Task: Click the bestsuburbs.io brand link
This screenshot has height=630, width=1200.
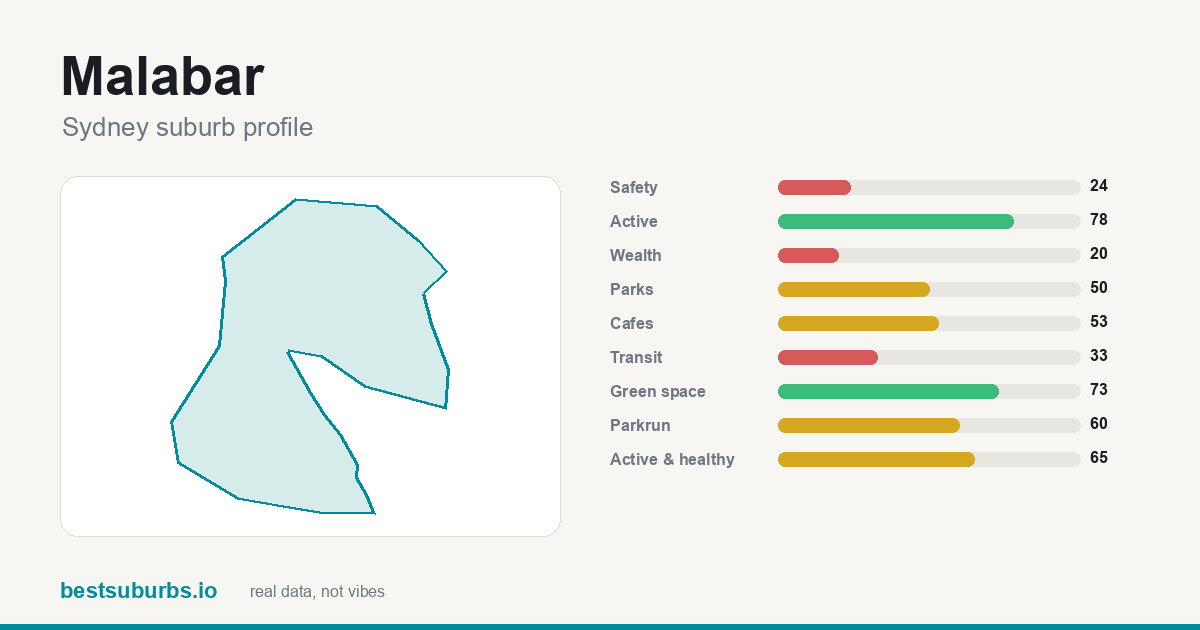Action: [138, 591]
